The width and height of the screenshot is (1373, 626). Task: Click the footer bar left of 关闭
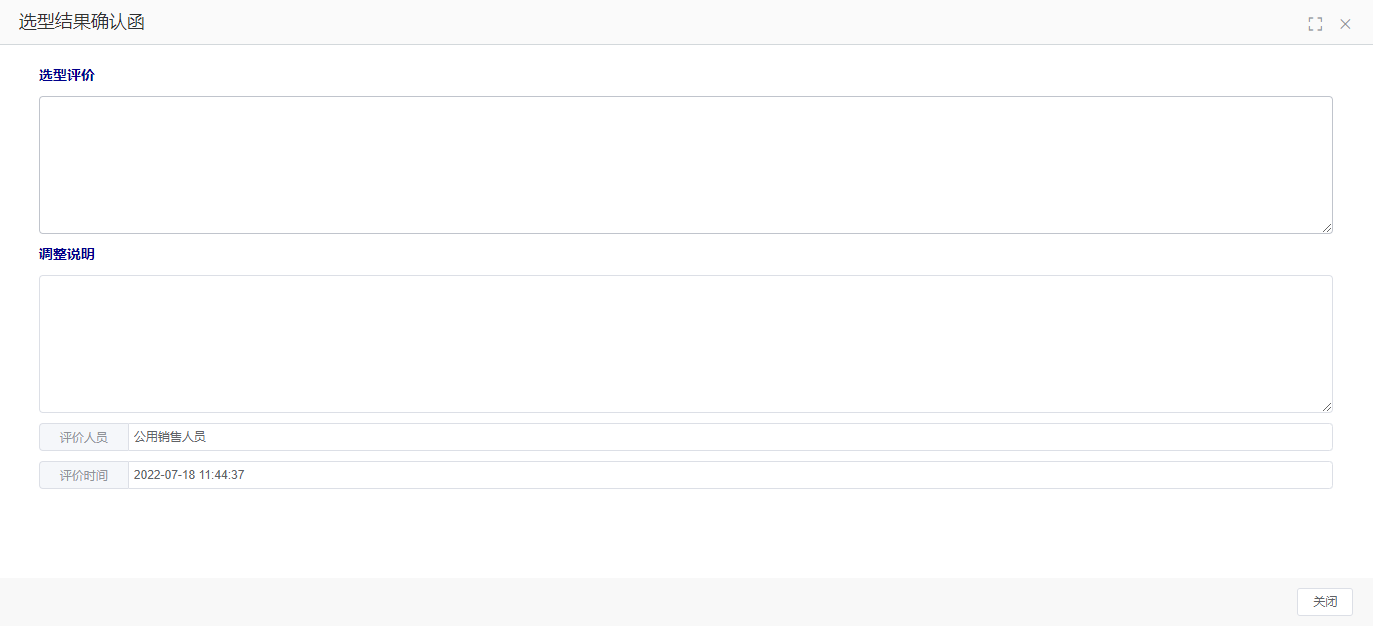point(650,602)
